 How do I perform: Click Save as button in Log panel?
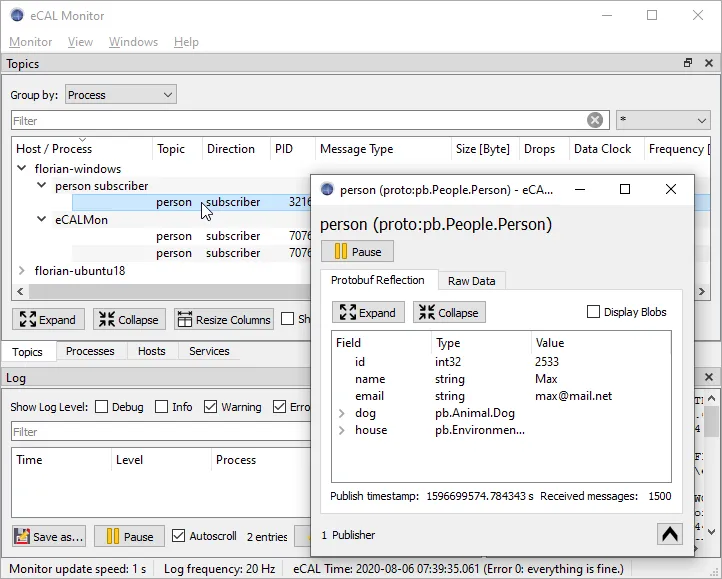[x=49, y=536]
